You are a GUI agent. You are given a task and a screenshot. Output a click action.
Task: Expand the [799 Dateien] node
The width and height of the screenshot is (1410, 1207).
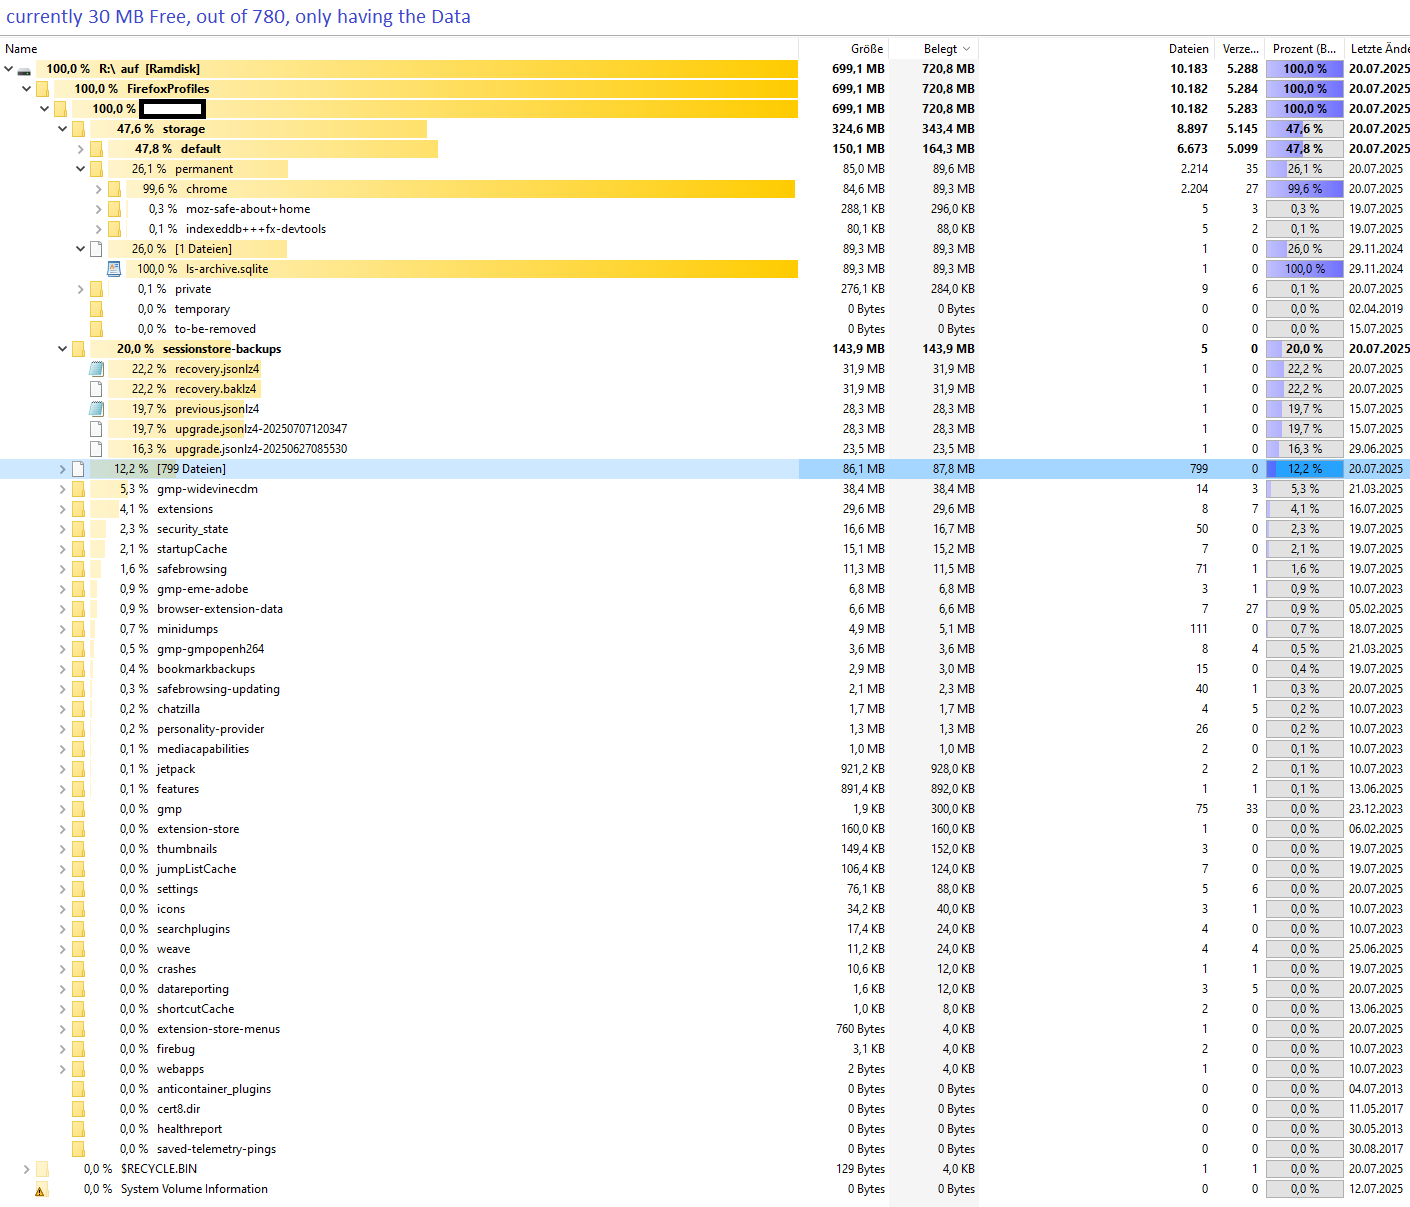(x=63, y=469)
